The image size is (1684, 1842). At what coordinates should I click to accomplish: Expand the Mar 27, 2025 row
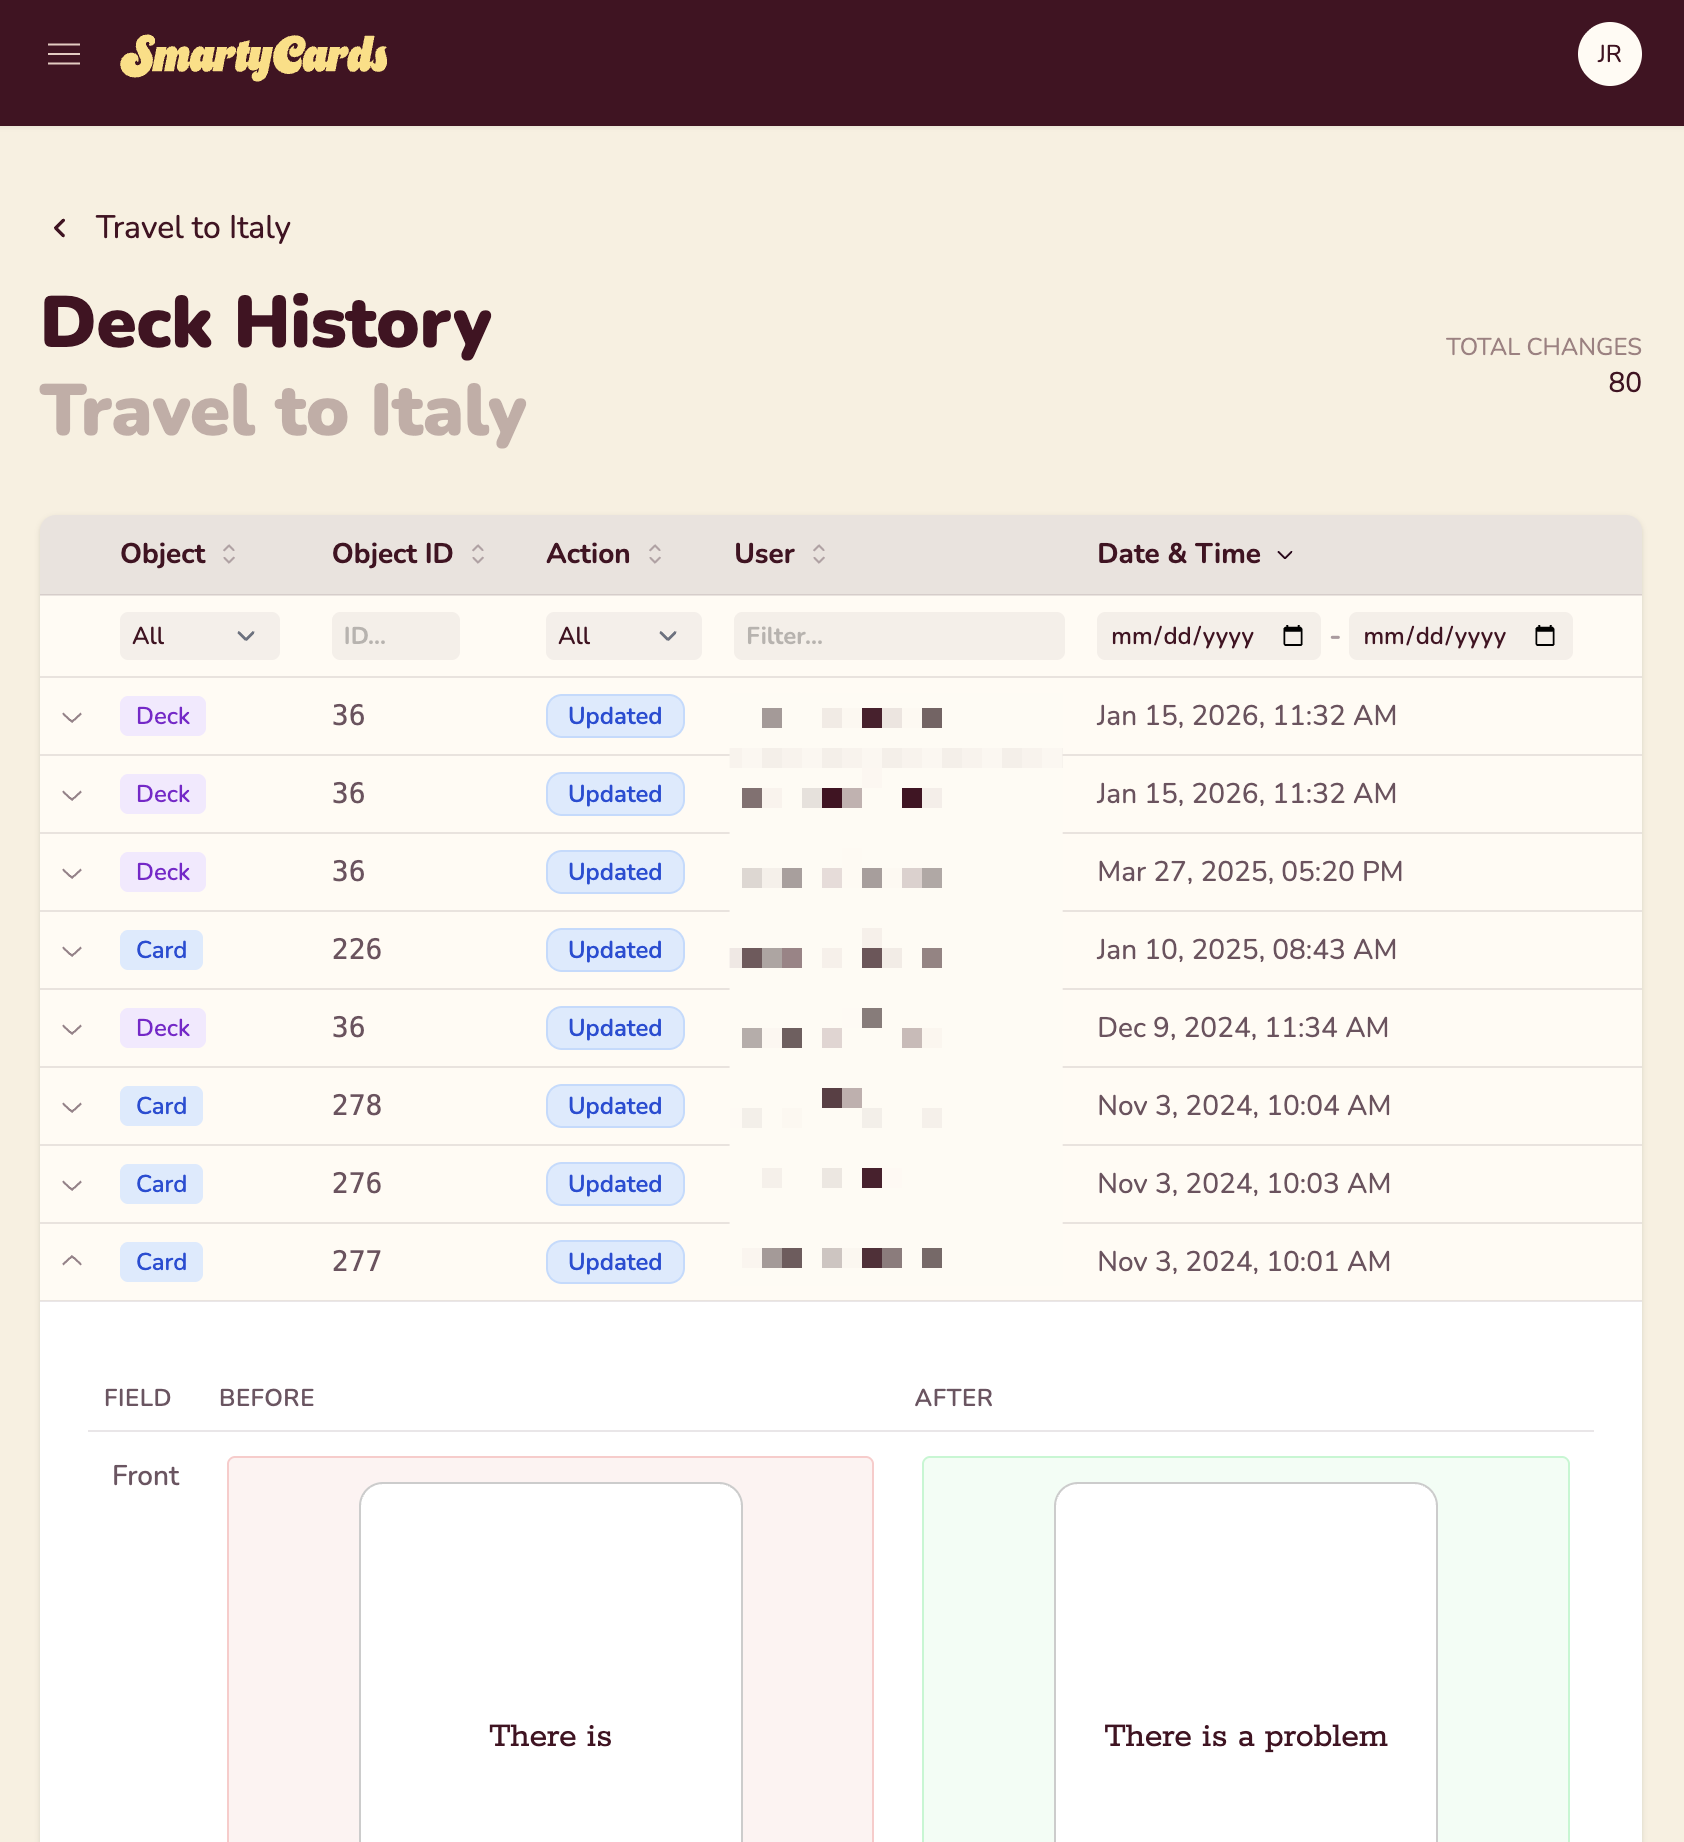tap(72, 873)
